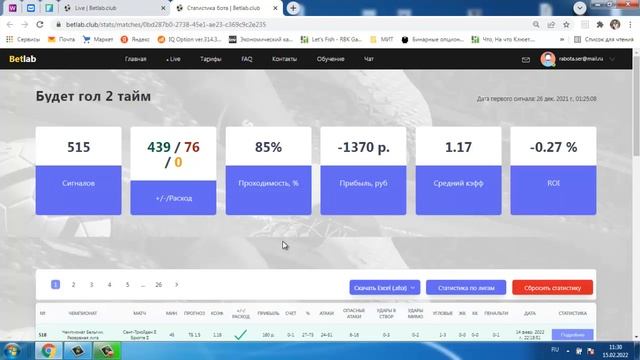Show hidden tray icons with the arrow
Image resolution: width=640 pixels, height=360 pixels.
(568, 351)
